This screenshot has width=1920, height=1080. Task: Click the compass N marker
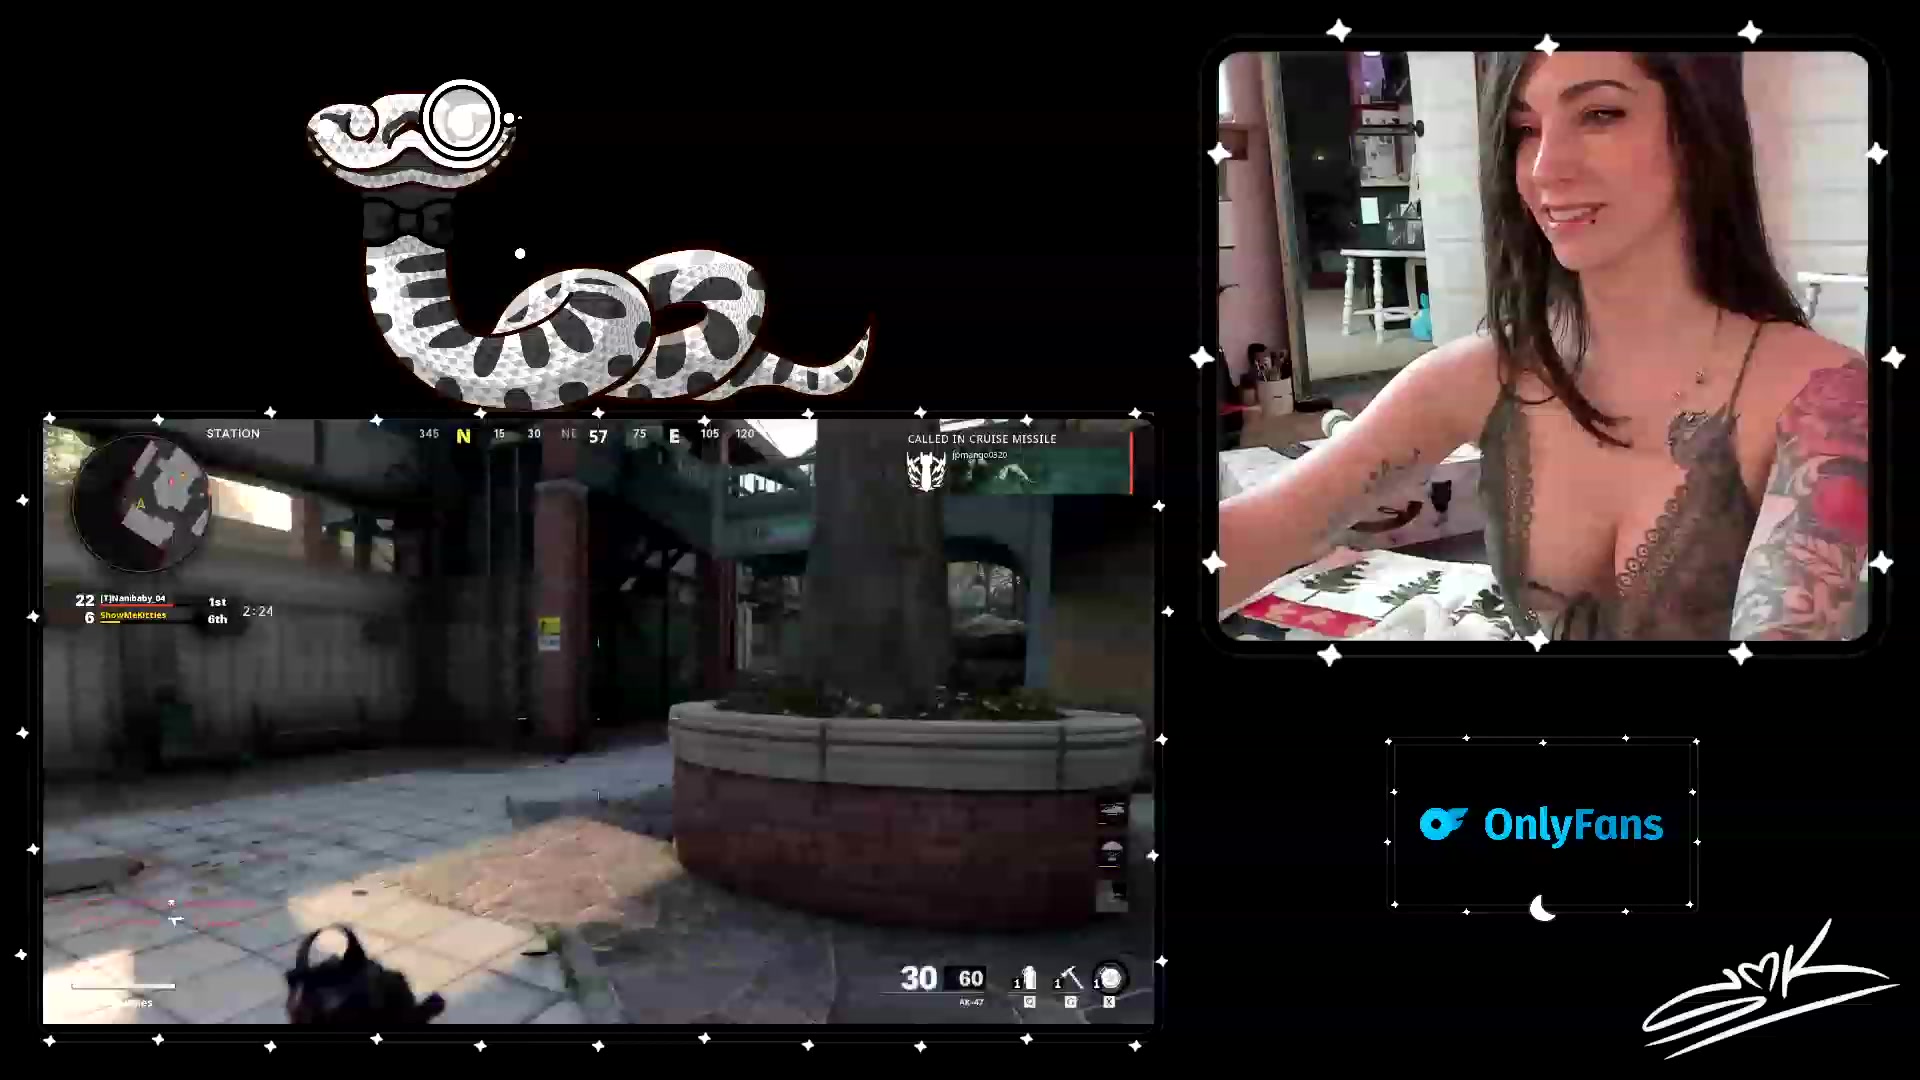(x=463, y=436)
